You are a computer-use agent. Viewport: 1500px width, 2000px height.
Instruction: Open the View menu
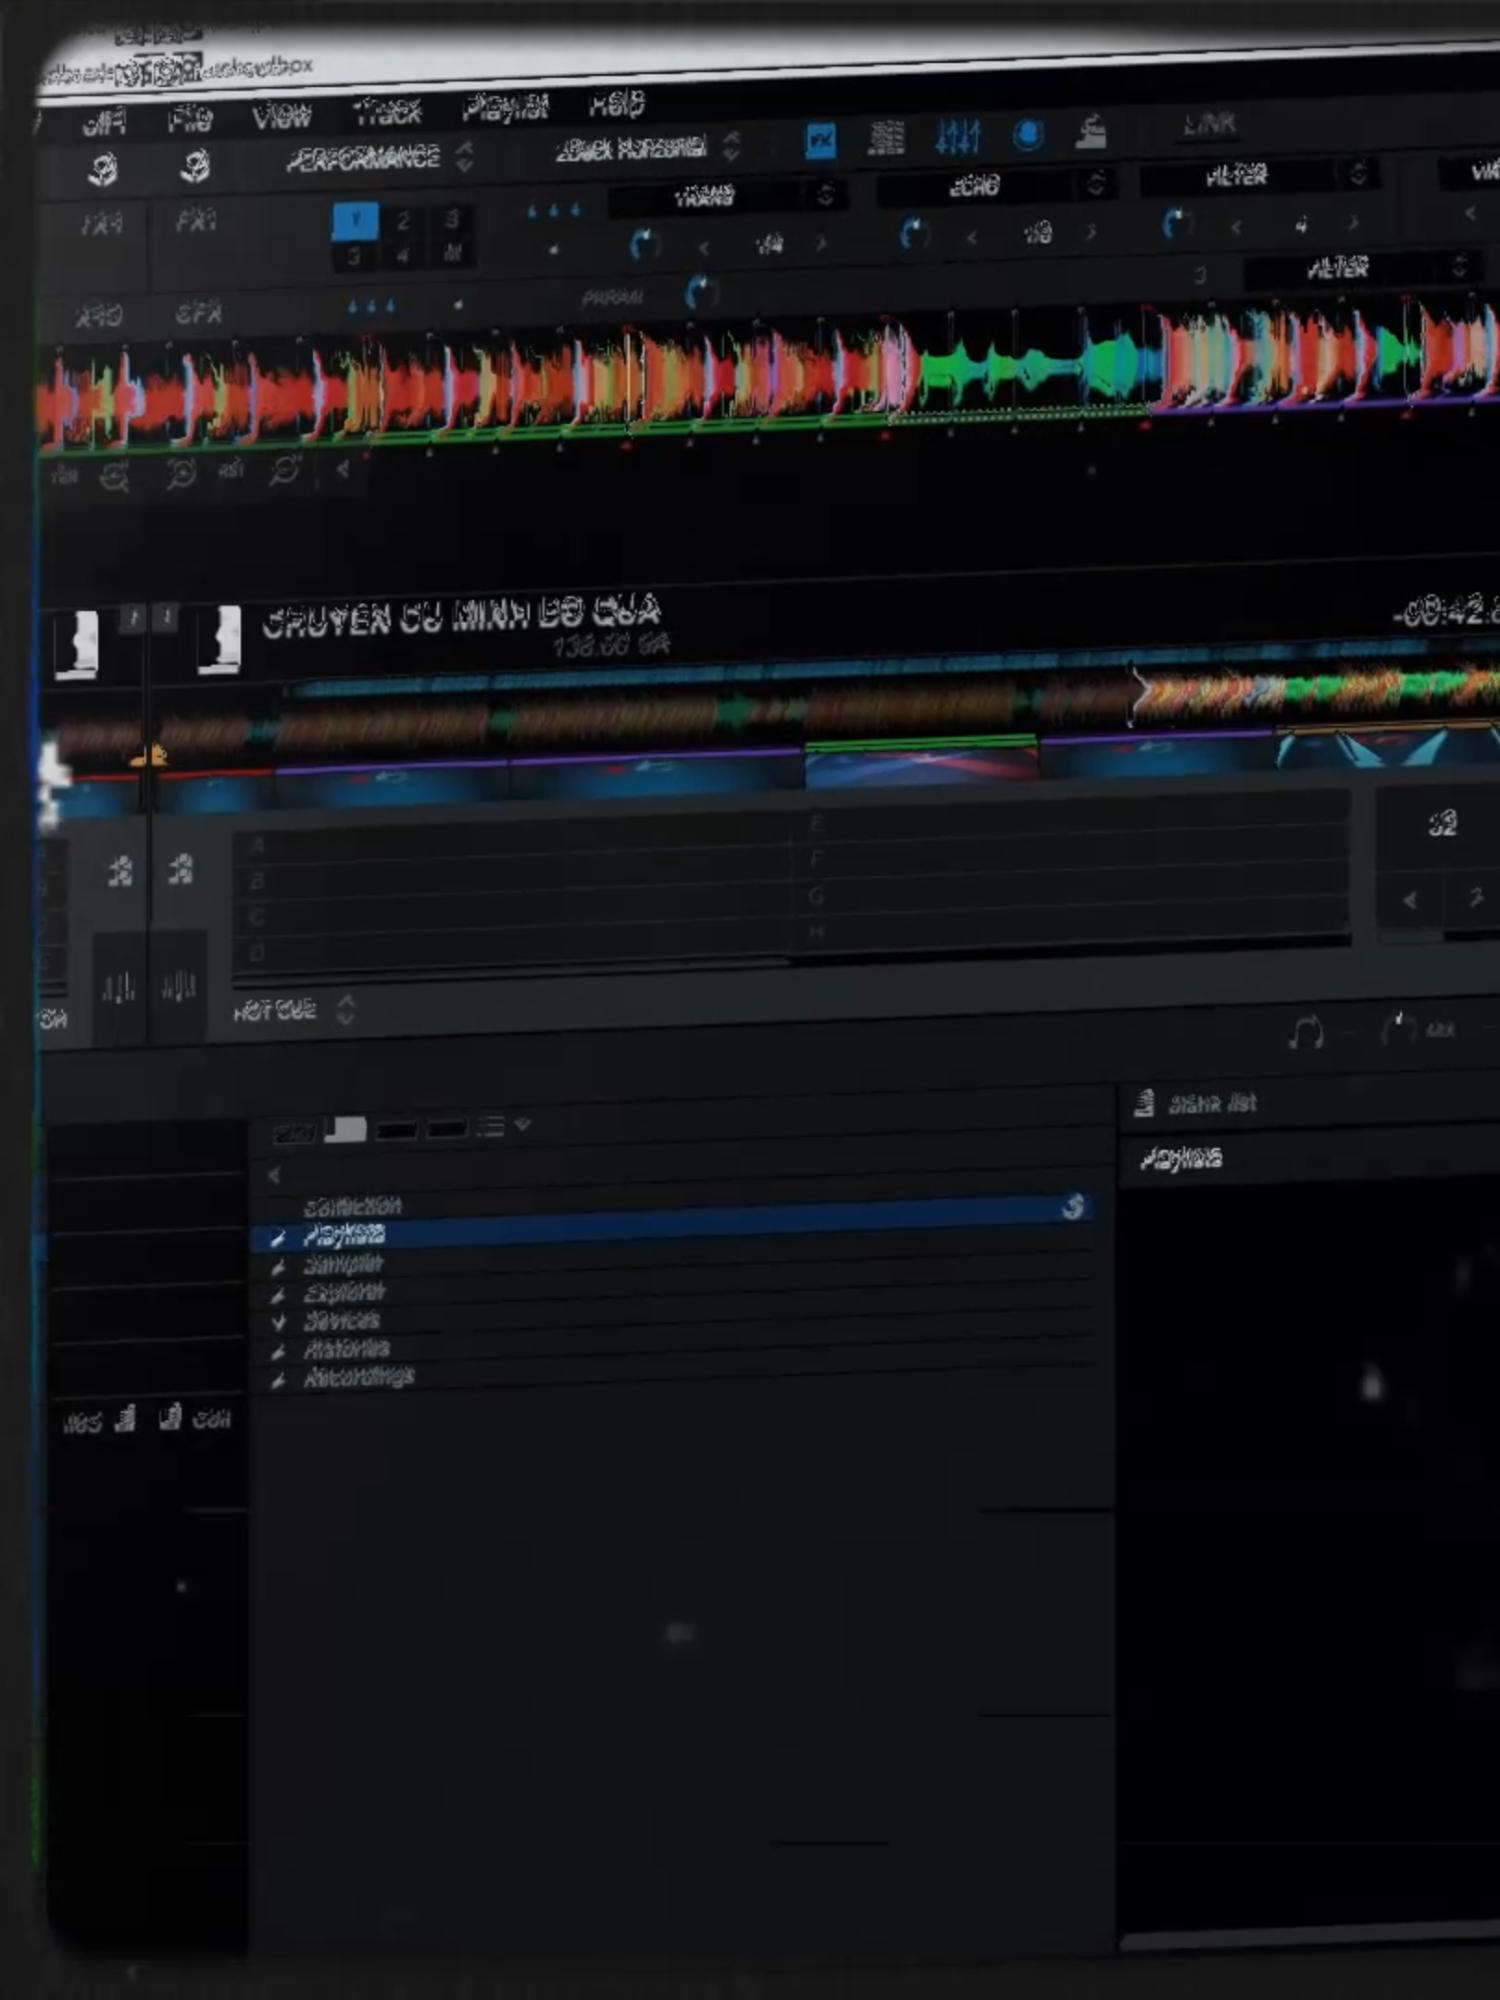click(282, 116)
